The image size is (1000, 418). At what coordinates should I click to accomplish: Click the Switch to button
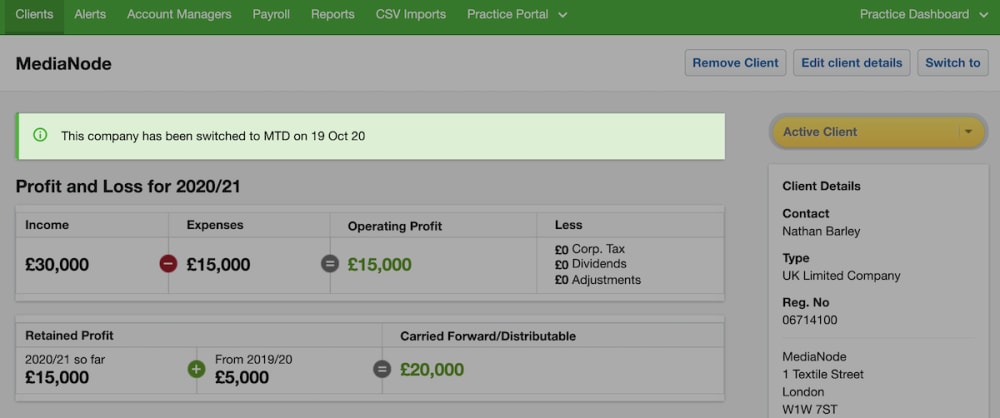click(952, 63)
